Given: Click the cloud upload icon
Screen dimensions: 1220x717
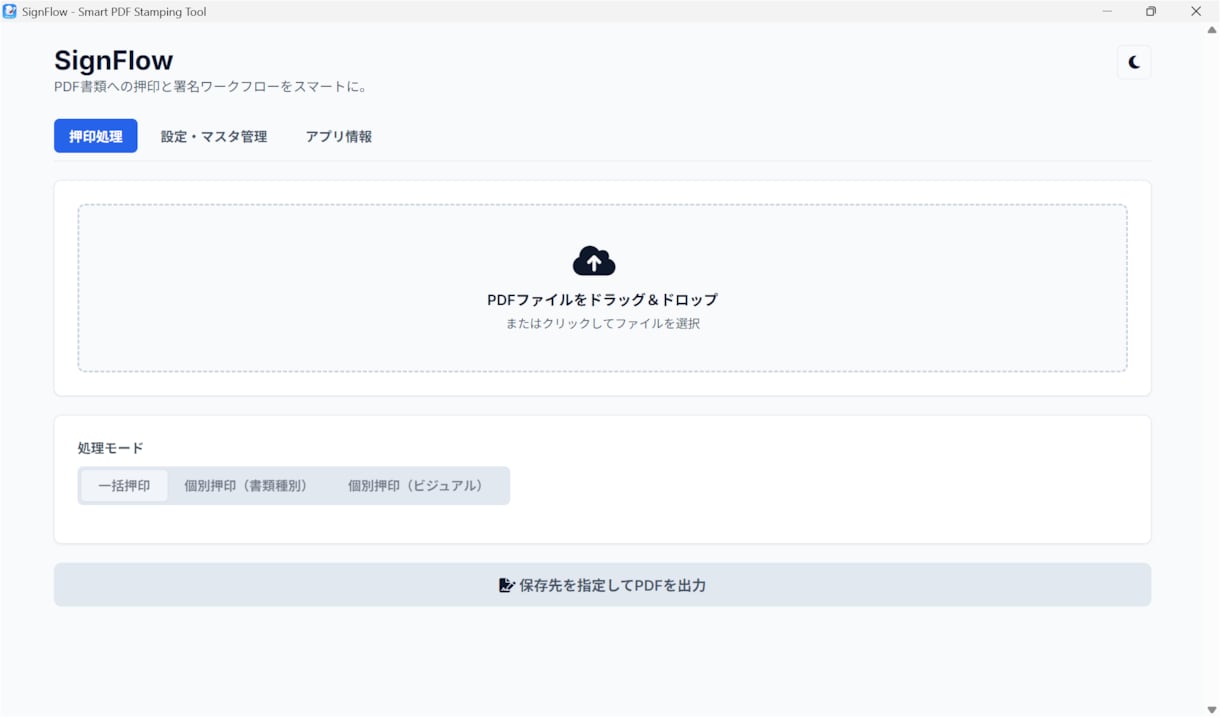Looking at the screenshot, I should [x=594, y=261].
